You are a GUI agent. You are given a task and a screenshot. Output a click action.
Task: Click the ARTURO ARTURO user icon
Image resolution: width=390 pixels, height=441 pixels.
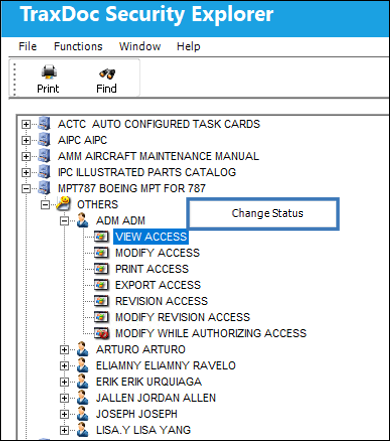pos(83,349)
